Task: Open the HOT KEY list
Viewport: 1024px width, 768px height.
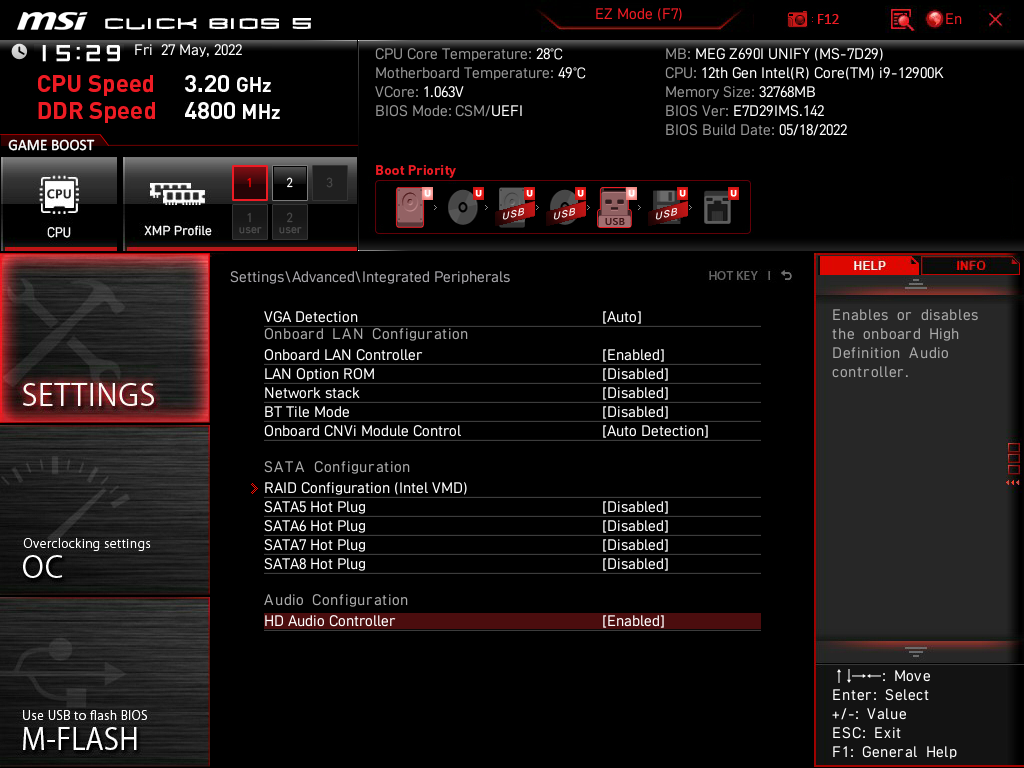Action: click(733, 276)
